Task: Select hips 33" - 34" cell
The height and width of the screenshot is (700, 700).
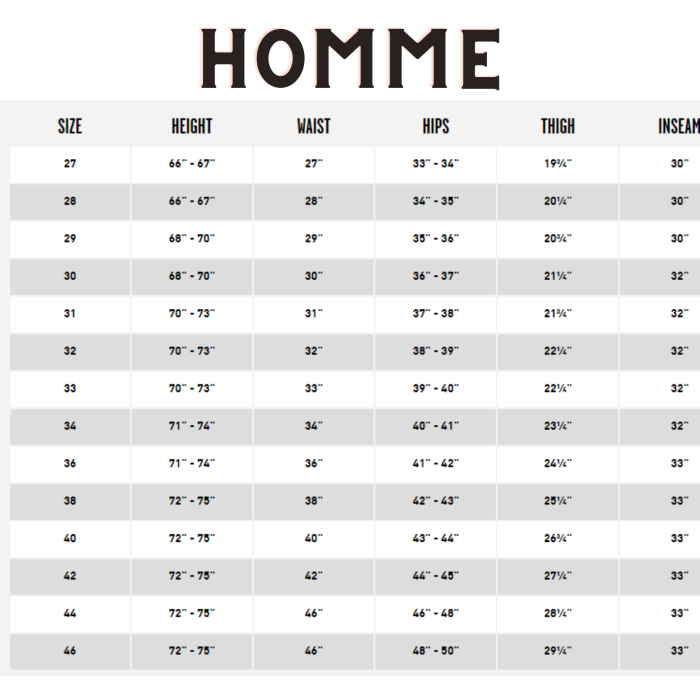Action: 436,165
